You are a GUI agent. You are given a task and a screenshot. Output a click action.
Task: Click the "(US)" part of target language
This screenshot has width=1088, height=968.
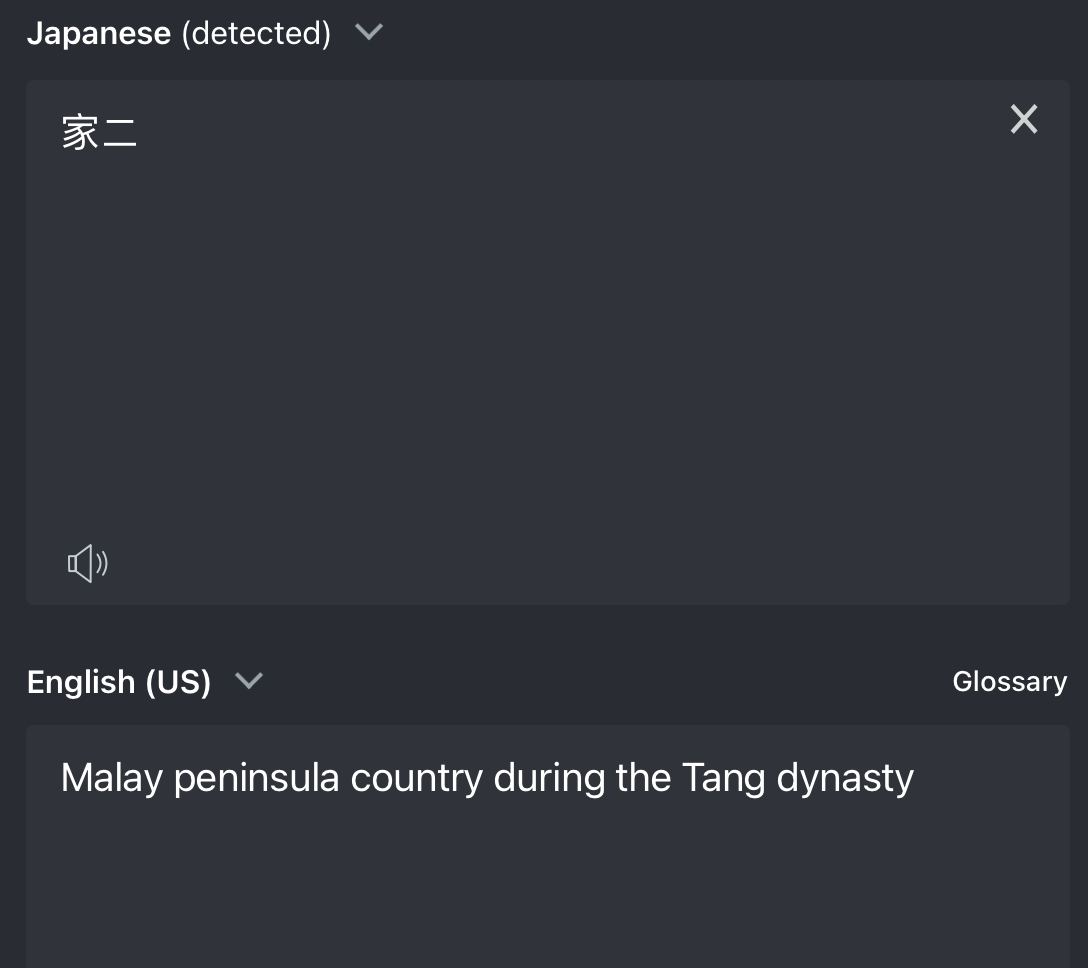tap(178, 682)
